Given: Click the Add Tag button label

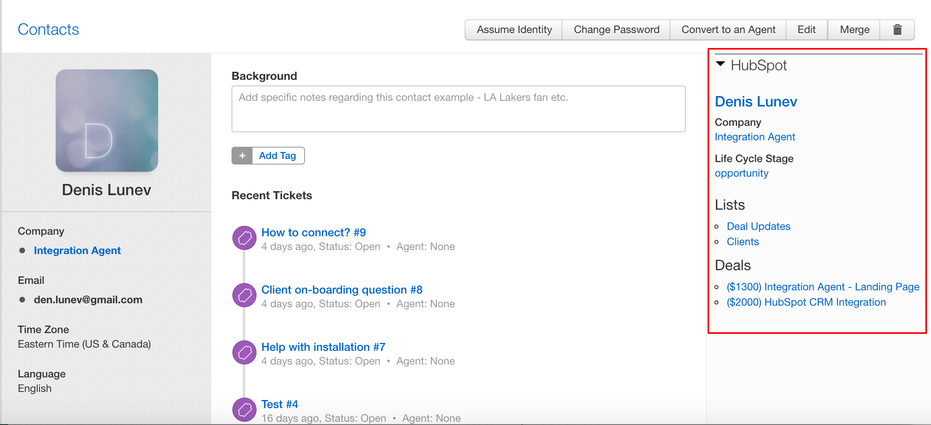Looking at the screenshot, I should coord(277,156).
